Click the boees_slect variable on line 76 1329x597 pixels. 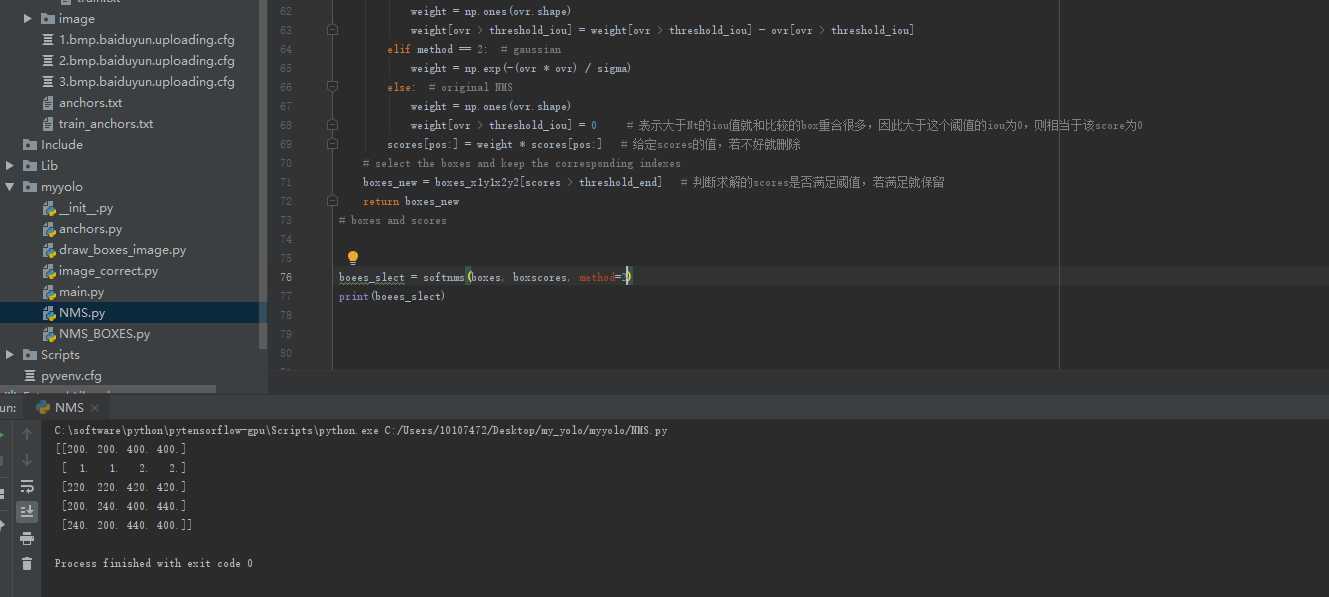pos(371,277)
